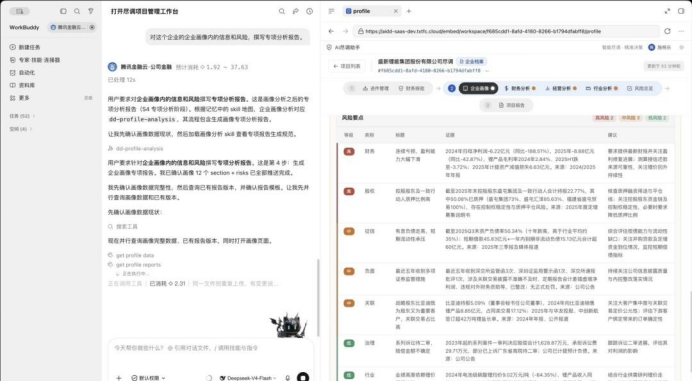The image size is (693, 381).
Task: Go back in the embedded browser
Action: [x=331, y=31]
